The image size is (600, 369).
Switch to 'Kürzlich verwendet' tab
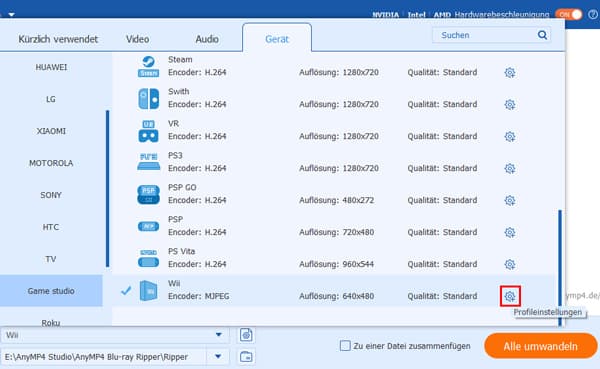[58, 39]
